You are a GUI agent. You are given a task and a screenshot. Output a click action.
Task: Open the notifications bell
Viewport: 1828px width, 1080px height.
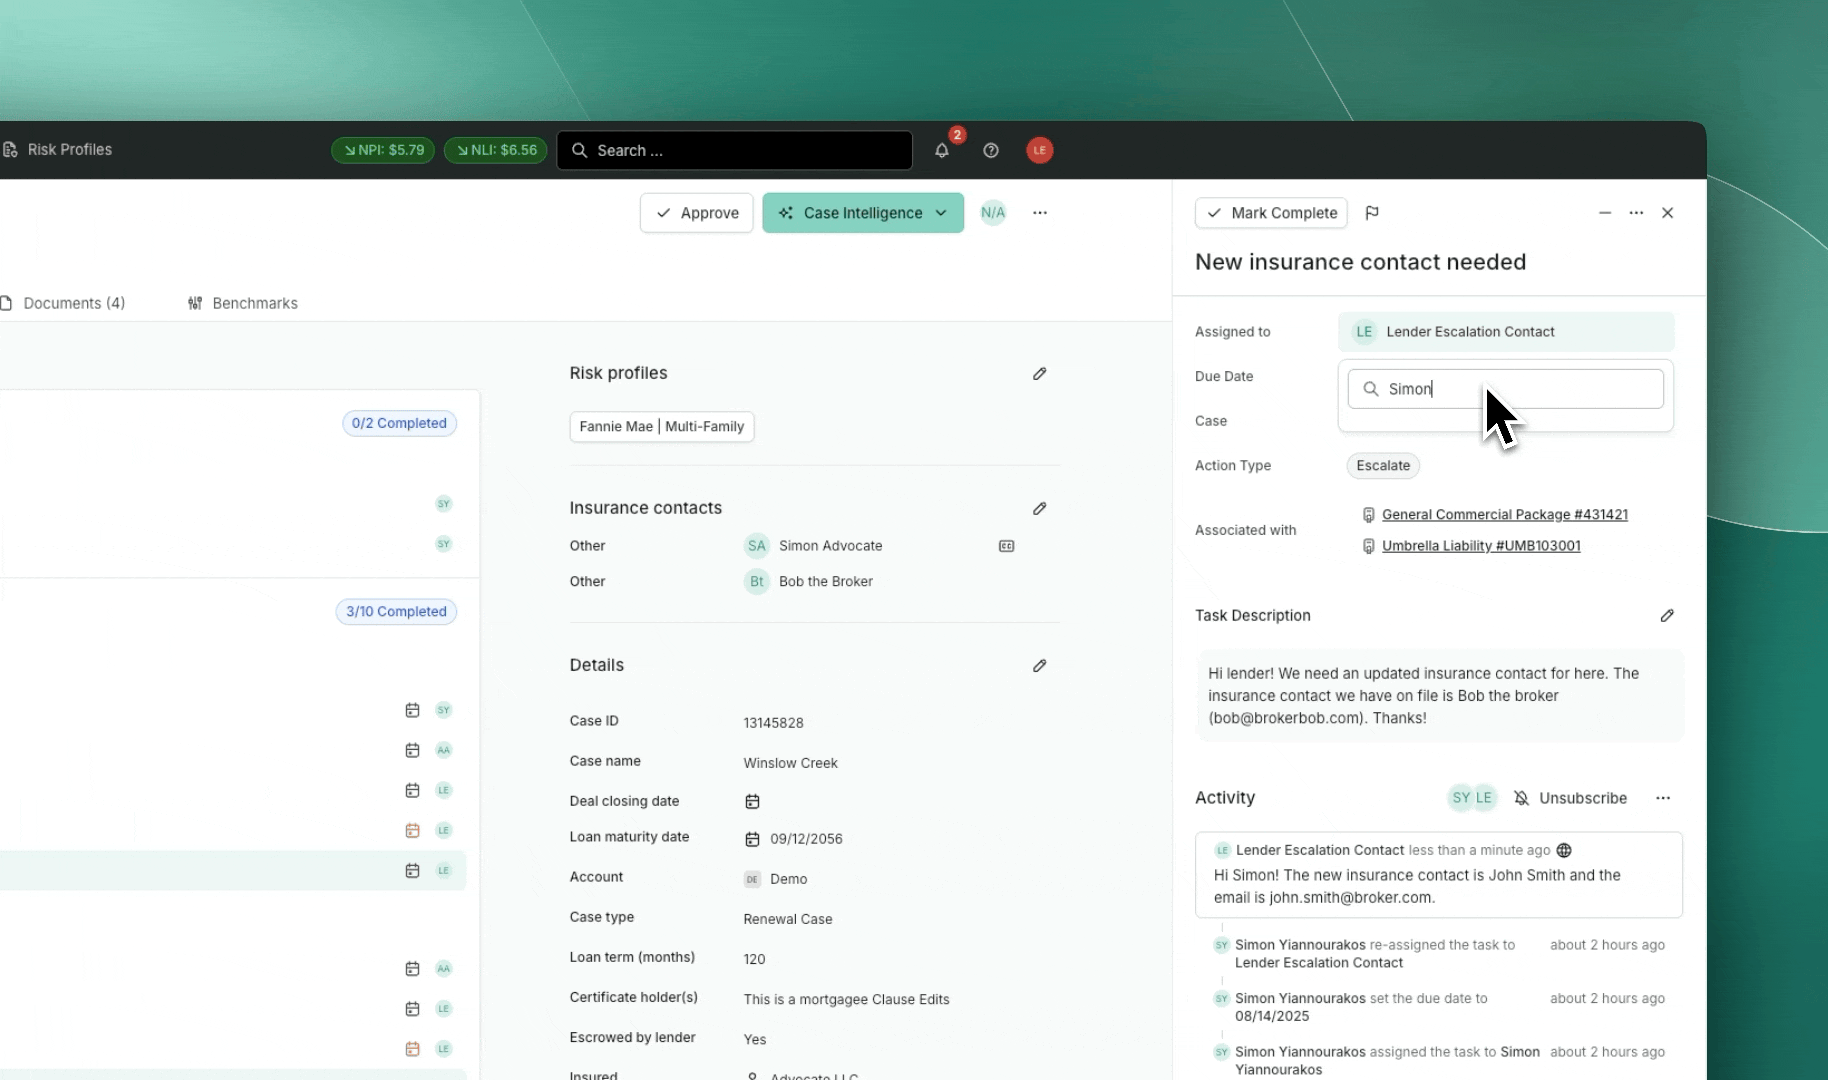click(941, 150)
